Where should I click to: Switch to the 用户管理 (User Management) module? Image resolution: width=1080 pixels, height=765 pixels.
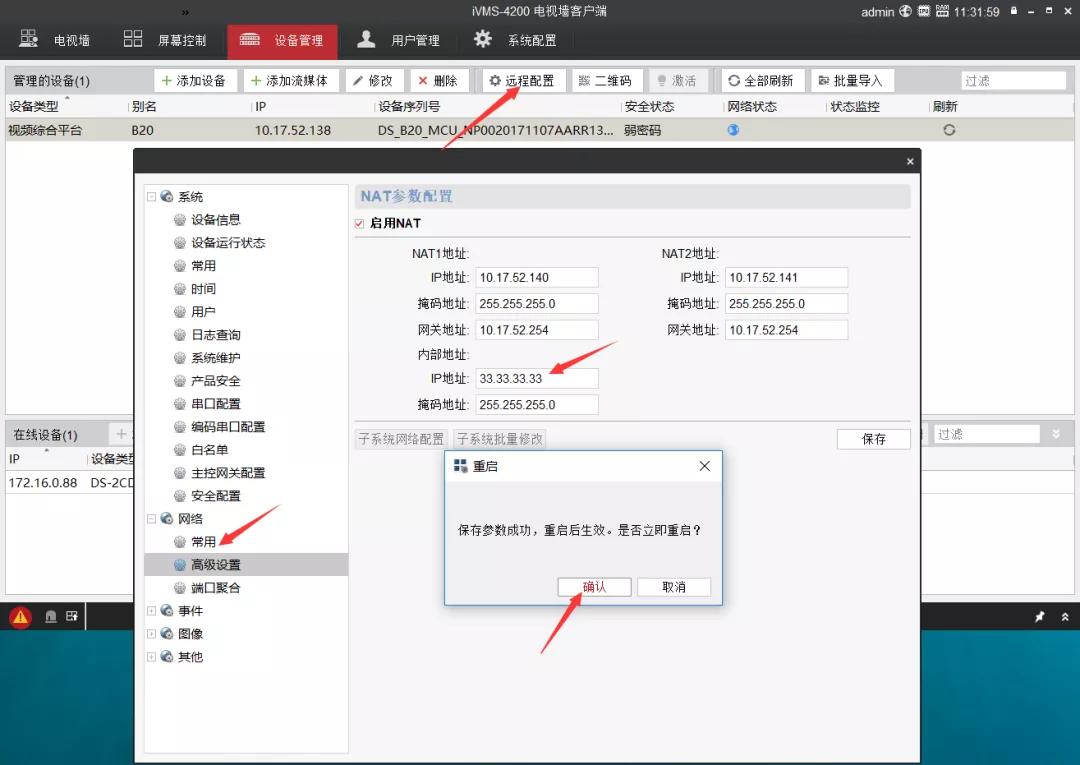(x=415, y=41)
